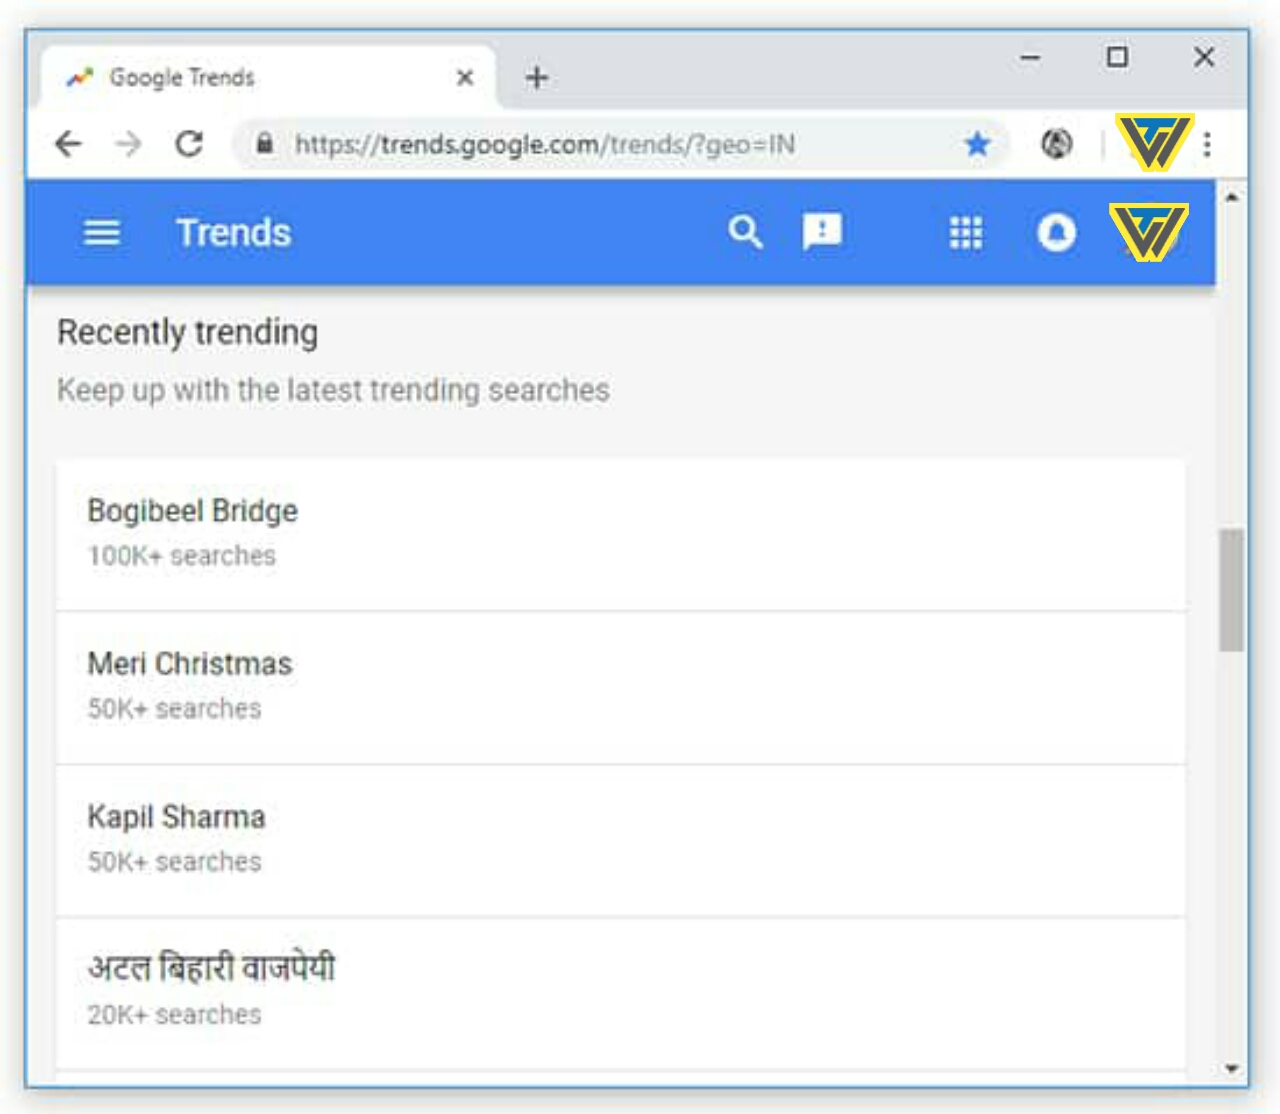This screenshot has width=1280, height=1114.
Task: Open the Chrome three-dot menu
Action: click(x=1207, y=143)
